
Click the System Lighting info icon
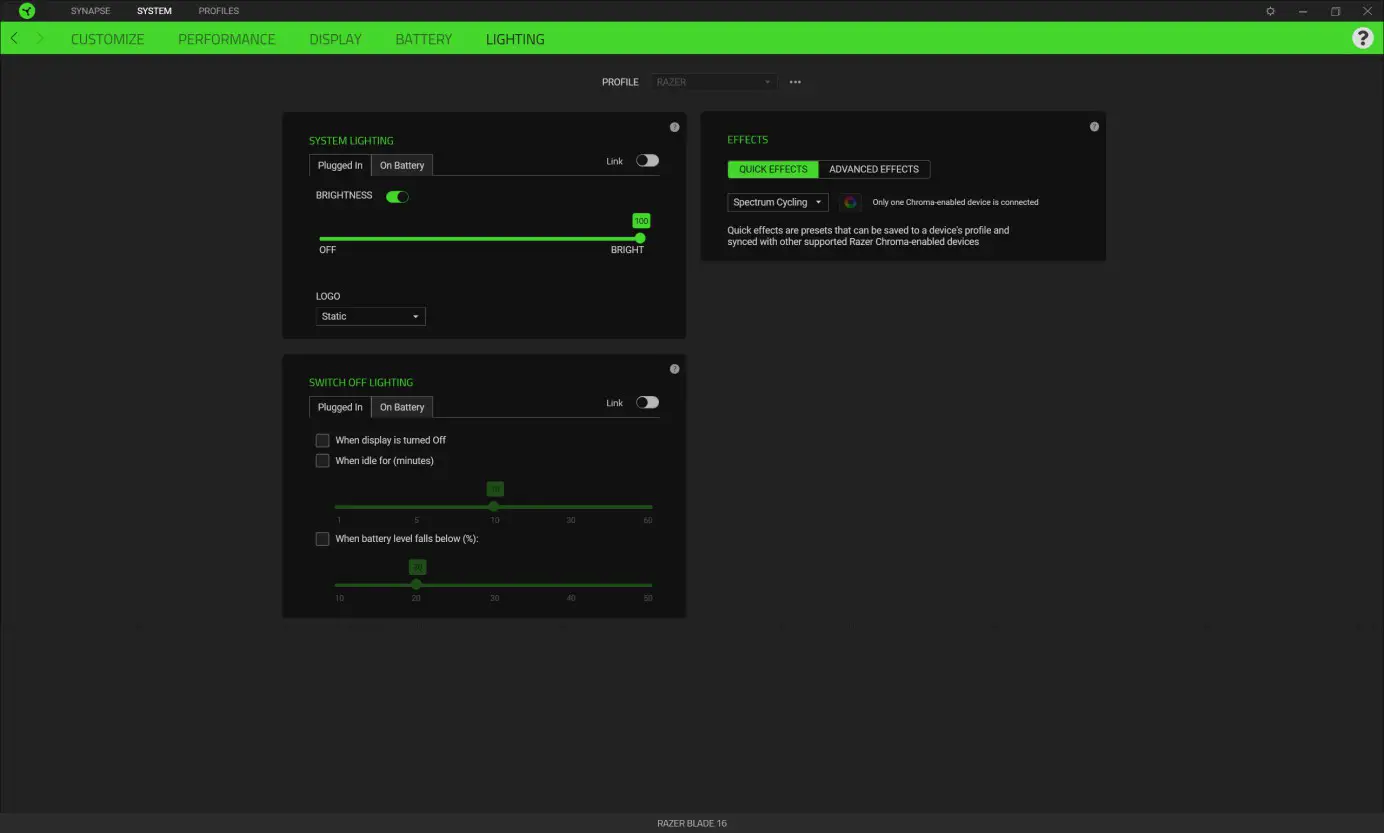coord(674,127)
